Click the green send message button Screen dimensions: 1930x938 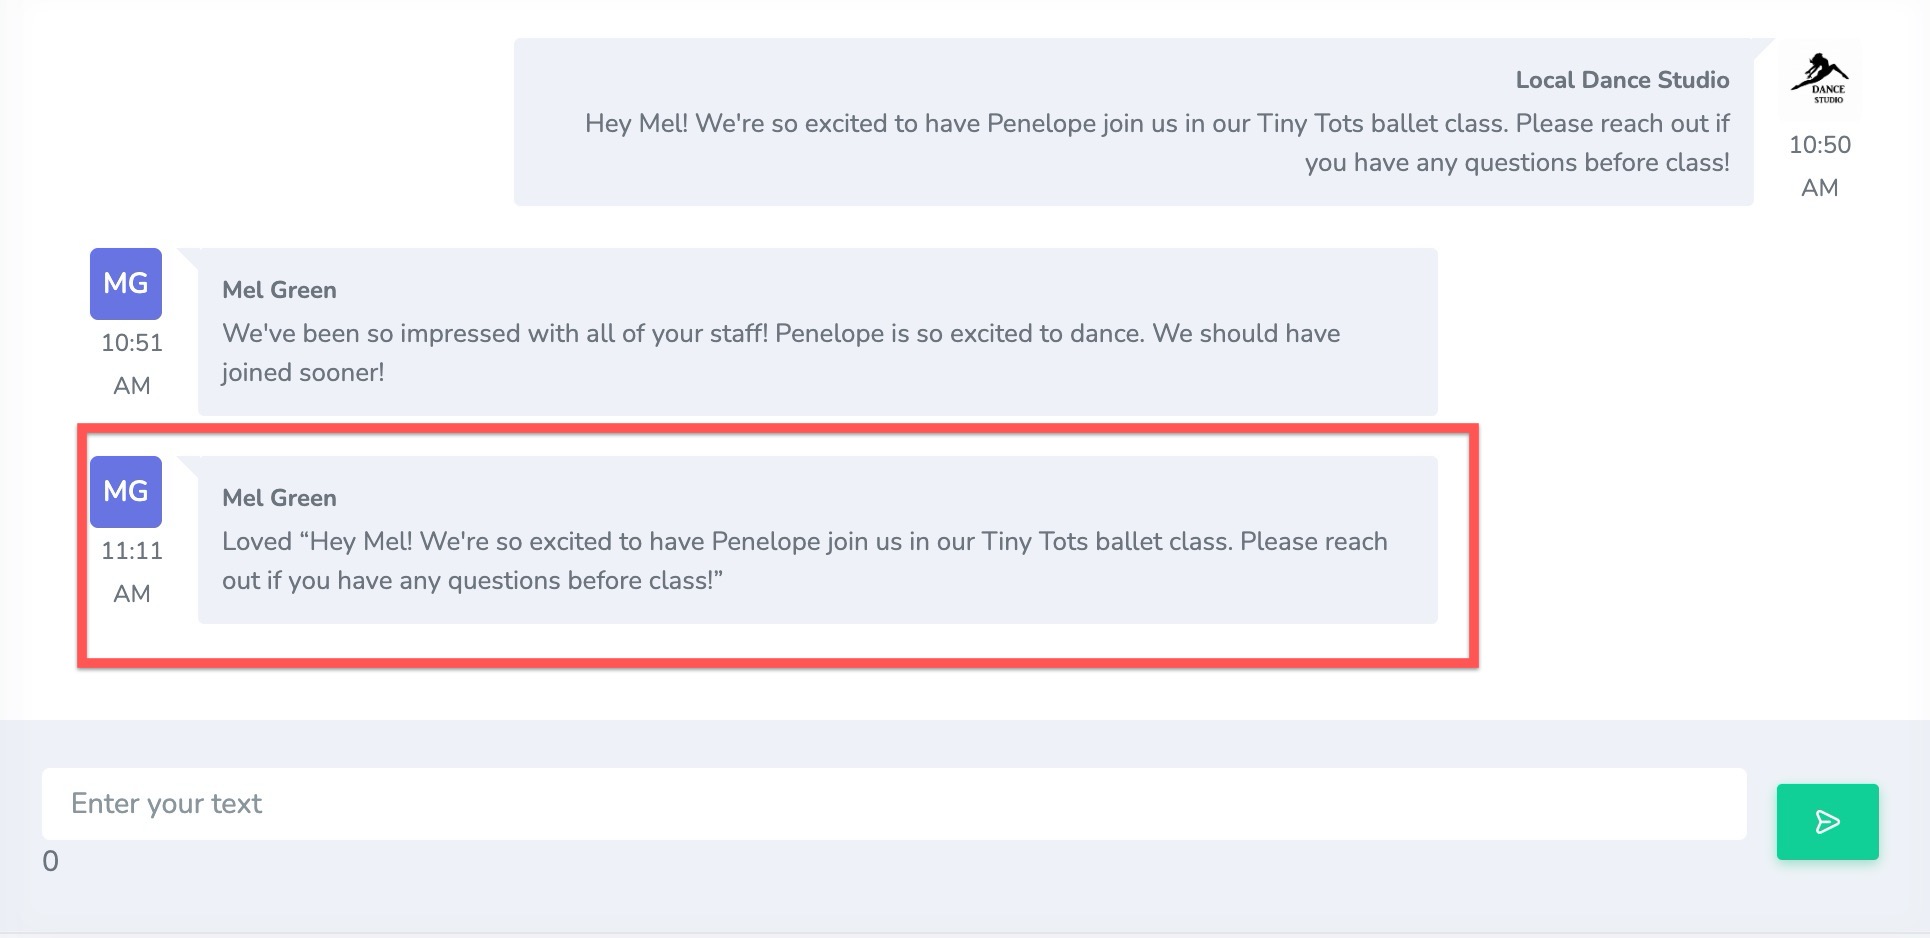(x=1827, y=821)
